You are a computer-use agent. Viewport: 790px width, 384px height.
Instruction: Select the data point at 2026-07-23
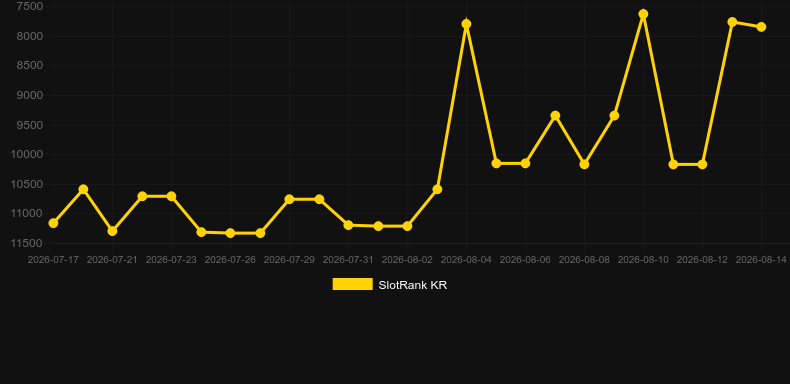[x=171, y=196]
